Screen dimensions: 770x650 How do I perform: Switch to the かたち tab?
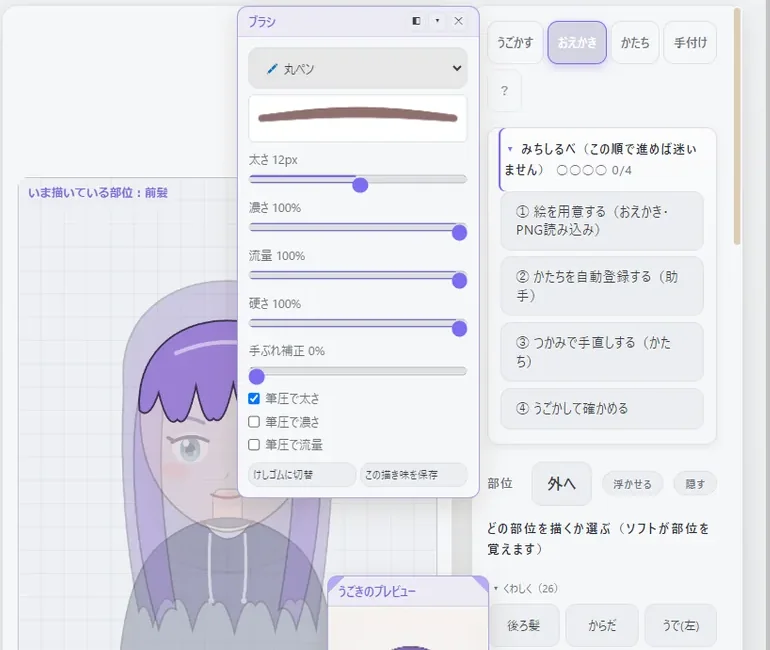click(635, 43)
